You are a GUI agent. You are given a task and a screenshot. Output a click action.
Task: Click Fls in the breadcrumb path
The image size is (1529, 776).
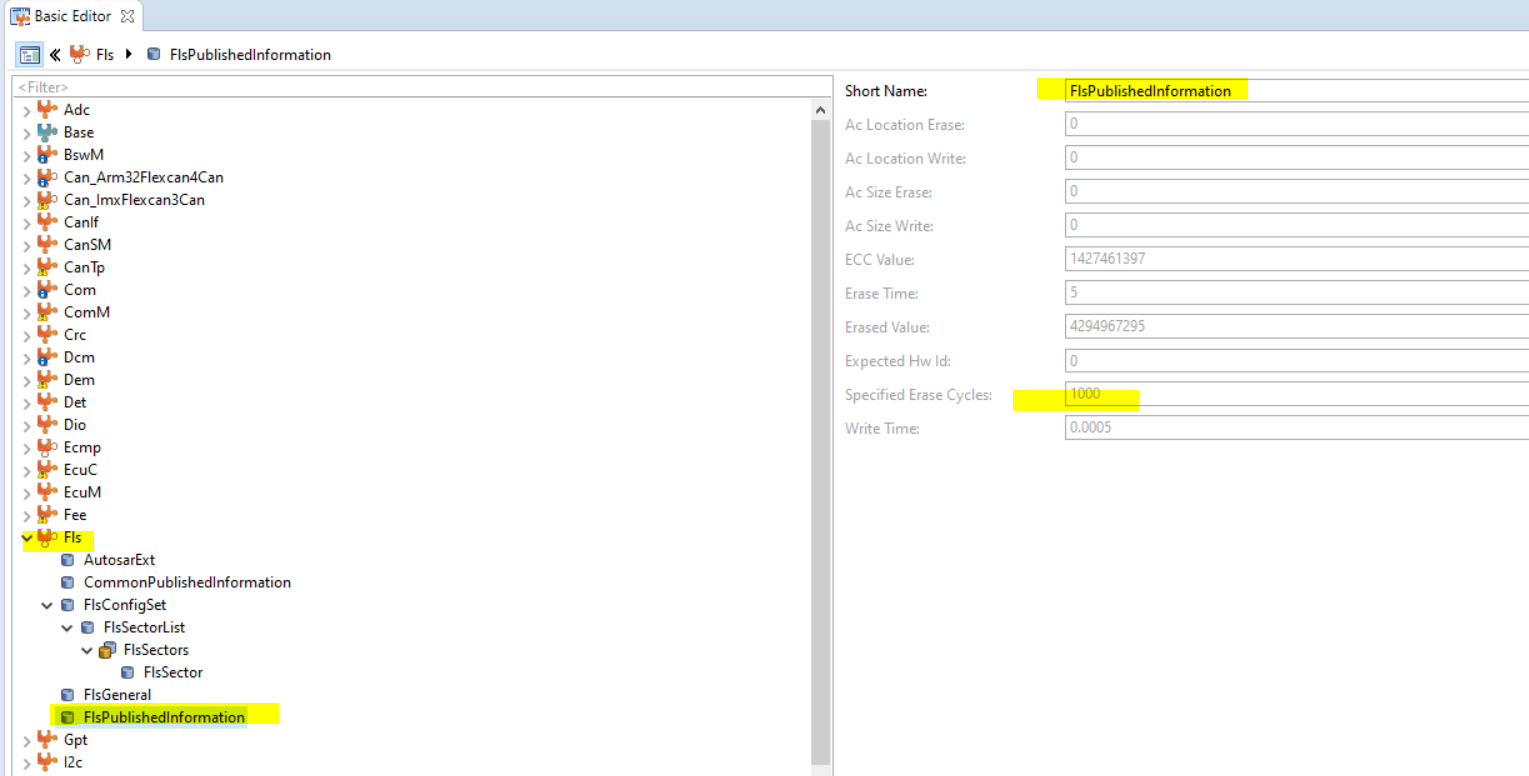(x=105, y=54)
